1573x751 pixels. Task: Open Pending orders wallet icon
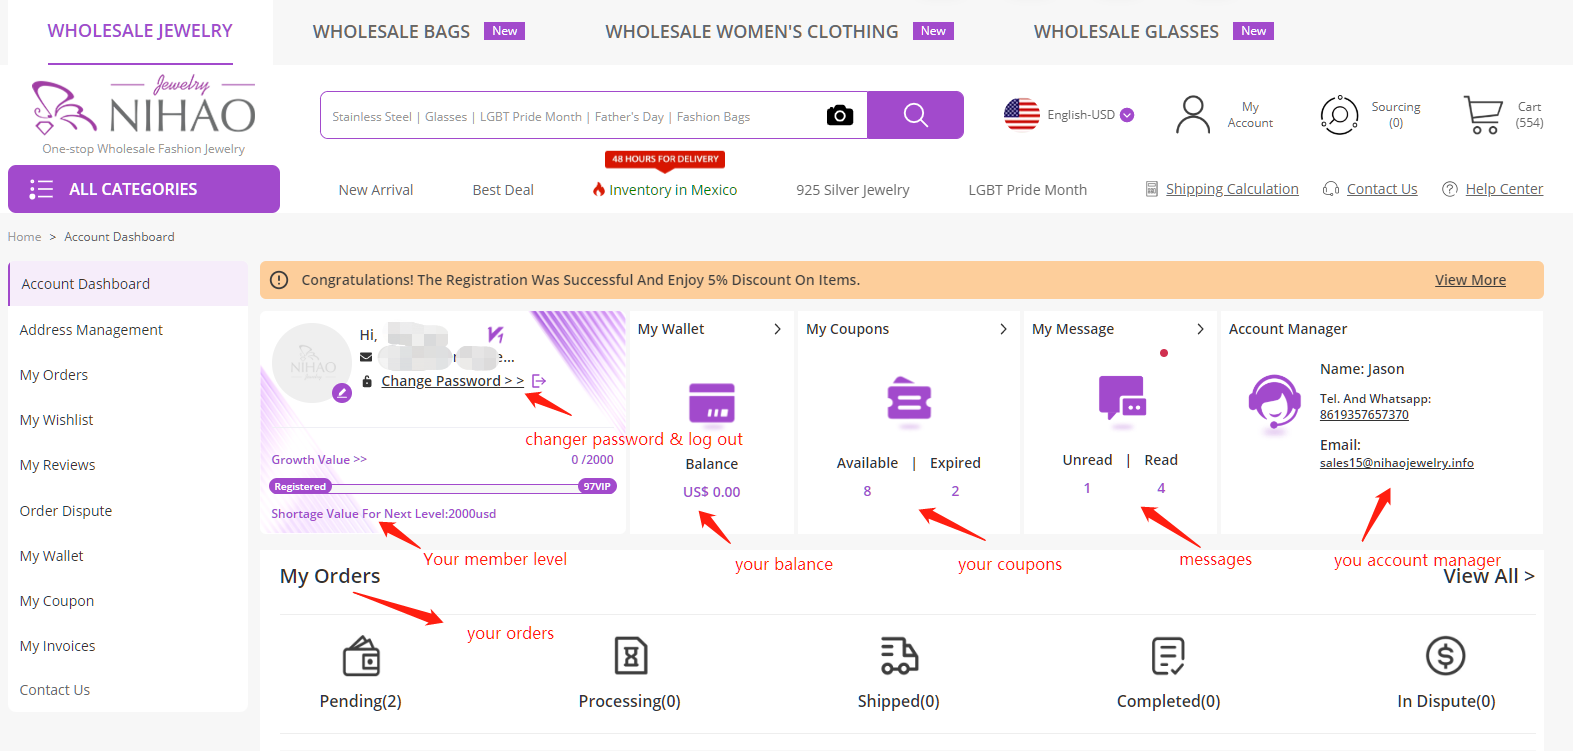(361, 657)
